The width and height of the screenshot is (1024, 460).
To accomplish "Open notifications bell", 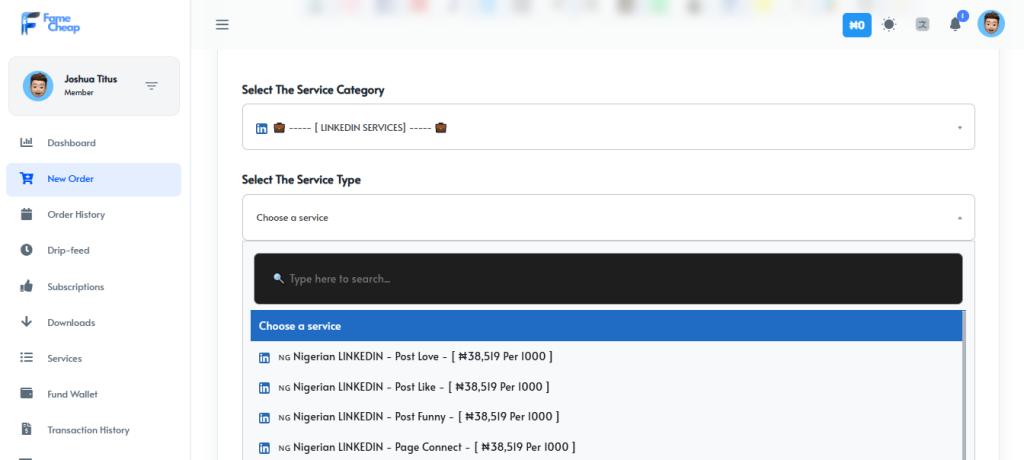I will coord(955,25).
